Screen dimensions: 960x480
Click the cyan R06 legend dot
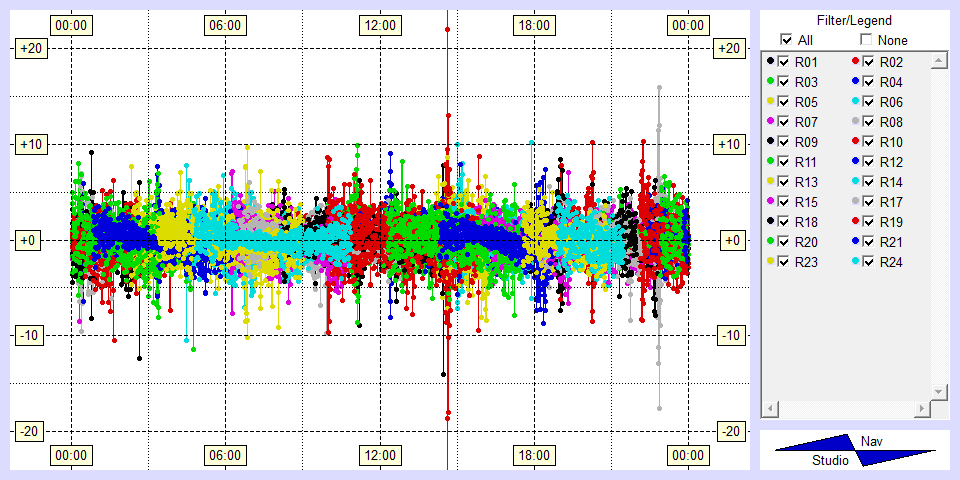click(855, 102)
